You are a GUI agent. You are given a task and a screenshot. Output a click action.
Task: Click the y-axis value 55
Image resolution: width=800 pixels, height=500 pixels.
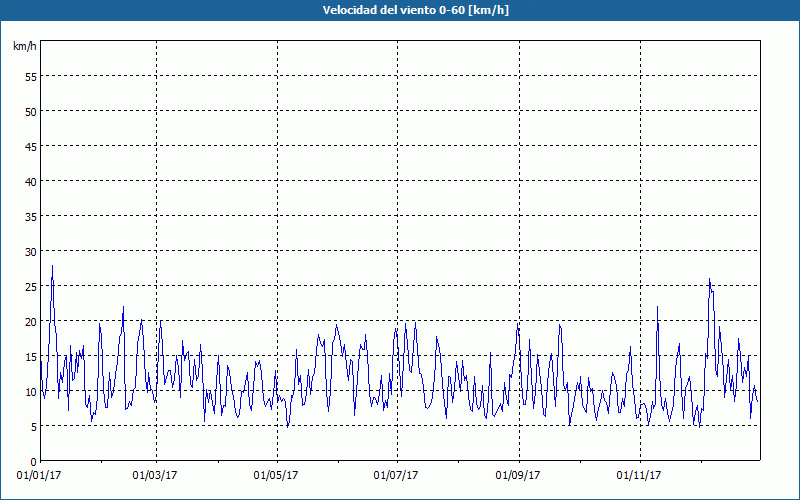point(31,77)
